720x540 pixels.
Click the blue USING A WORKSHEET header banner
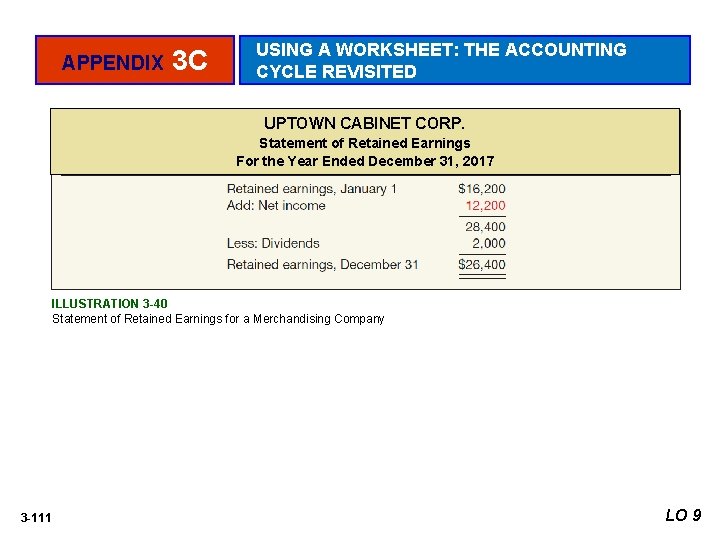point(465,60)
